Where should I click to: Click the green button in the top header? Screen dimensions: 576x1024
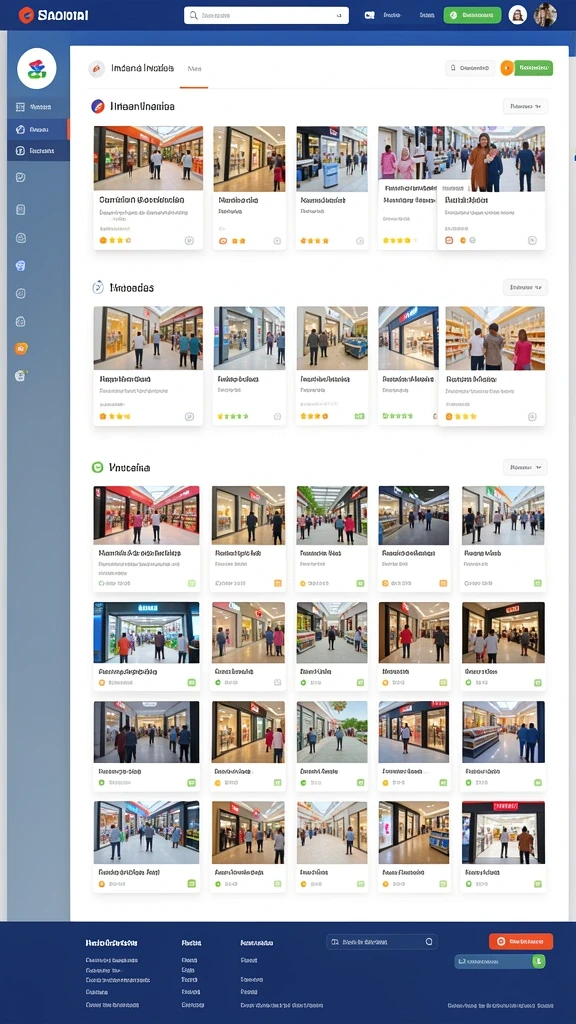472,15
